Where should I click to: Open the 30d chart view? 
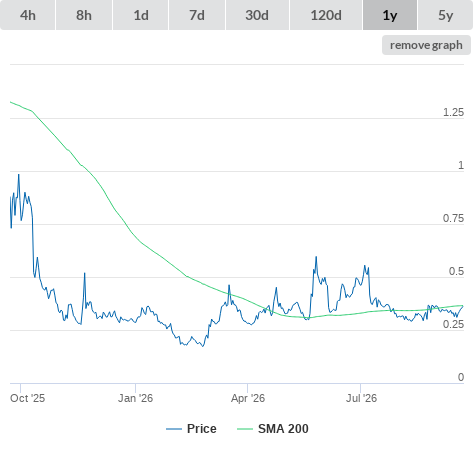coord(257,15)
